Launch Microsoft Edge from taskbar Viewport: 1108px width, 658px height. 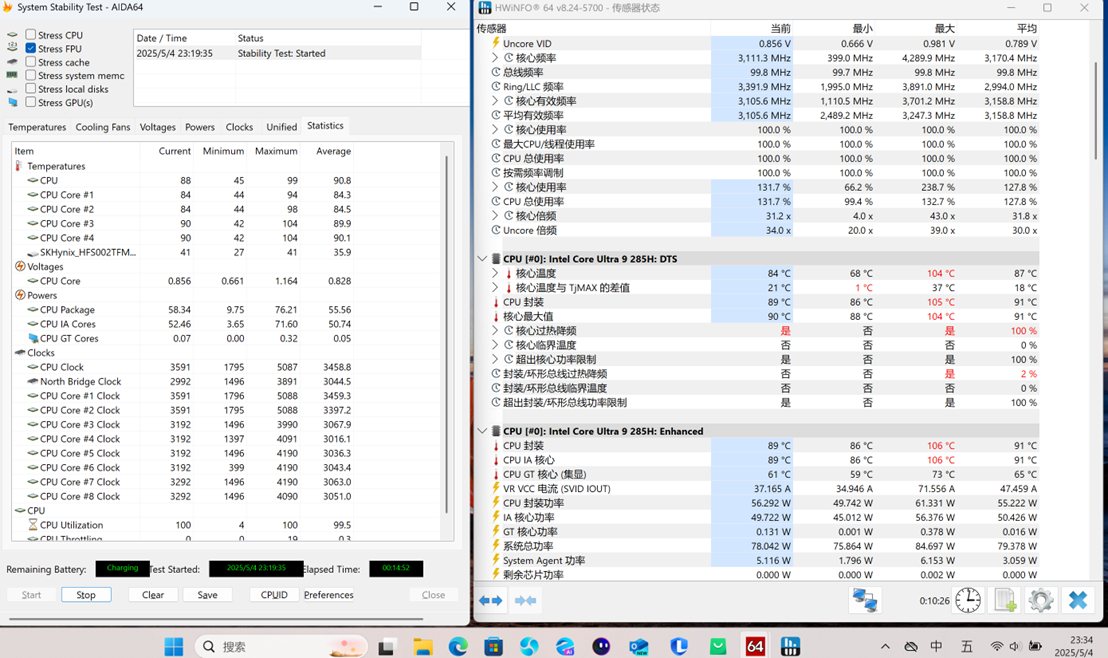pos(458,646)
